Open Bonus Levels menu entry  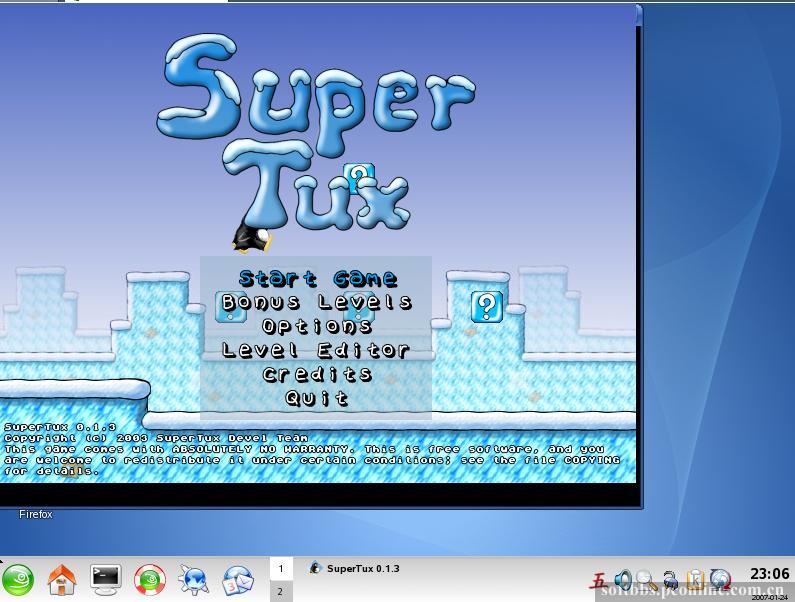(316, 302)
